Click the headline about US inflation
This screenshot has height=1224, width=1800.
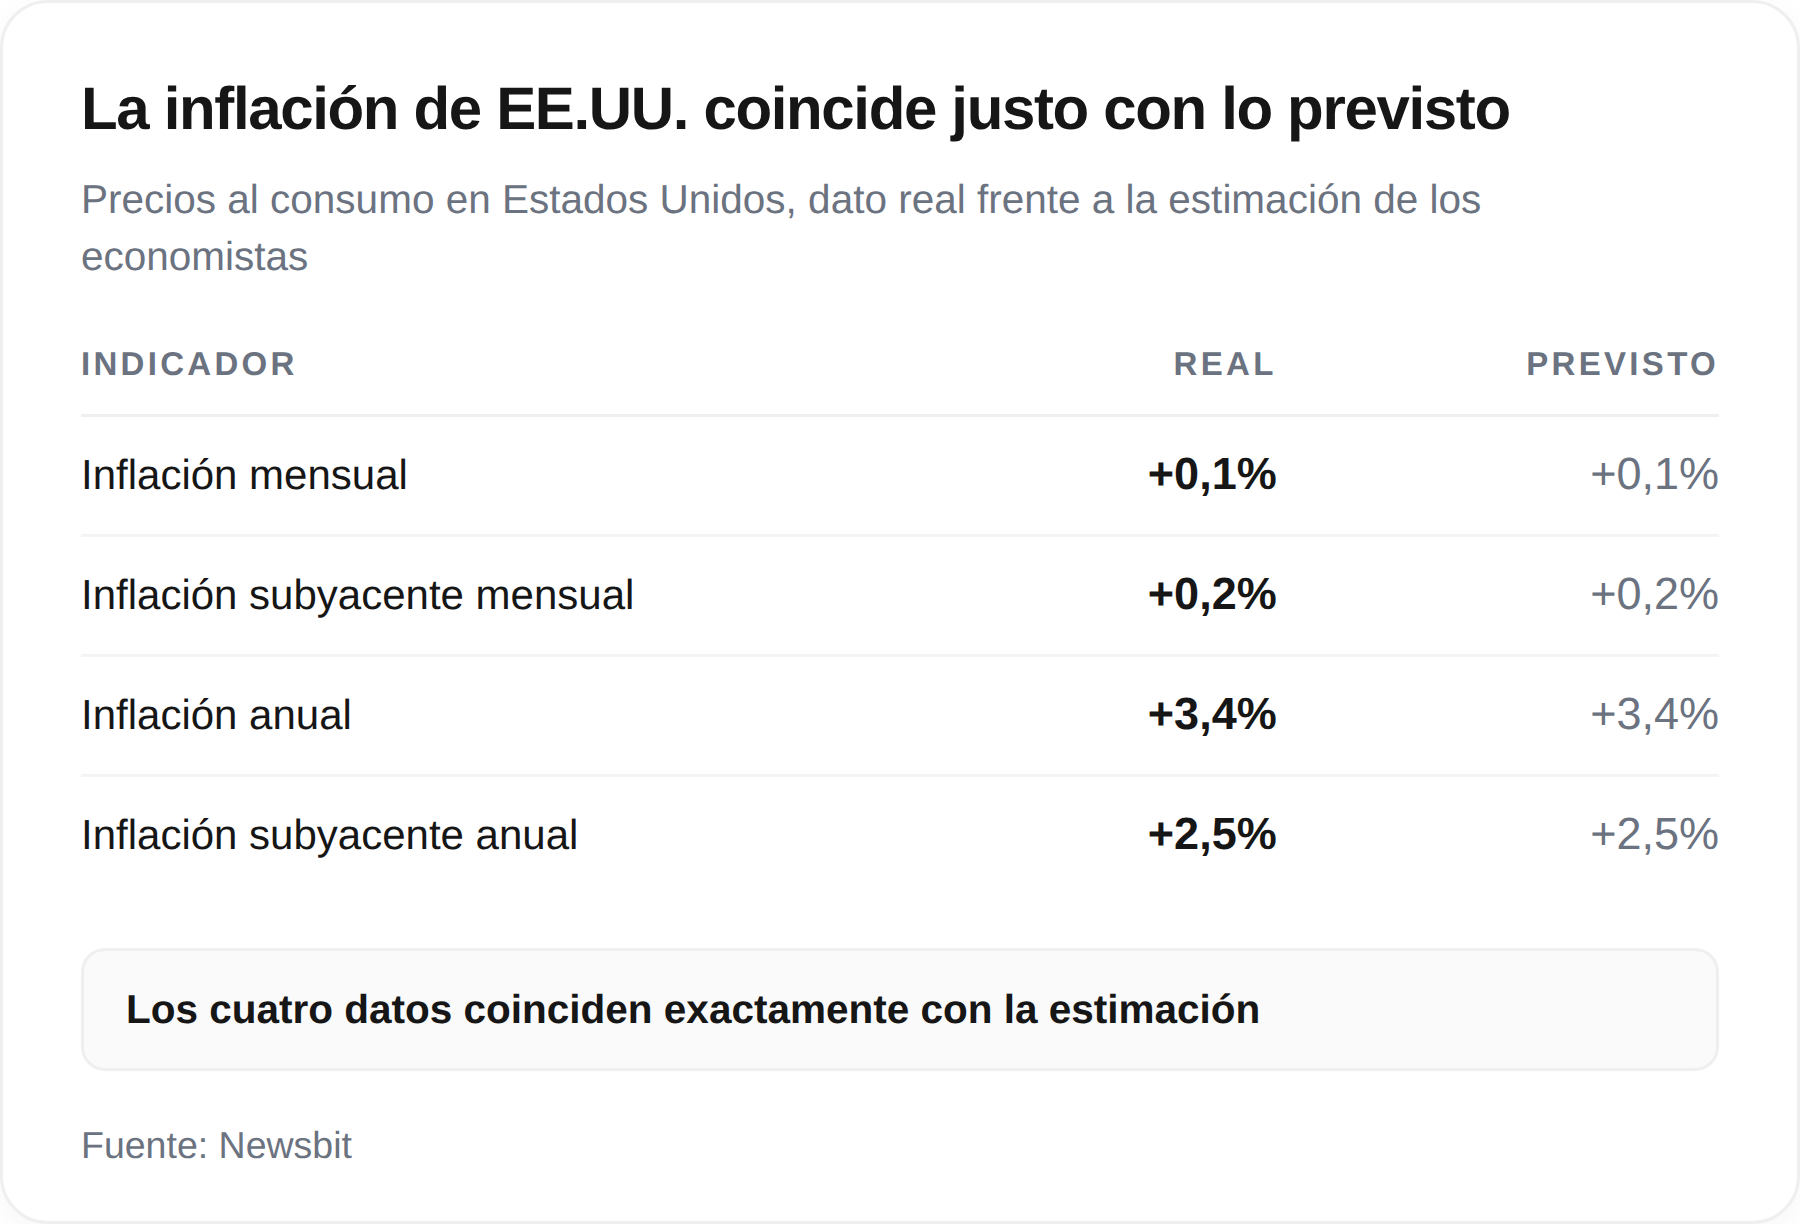point(795,109)
